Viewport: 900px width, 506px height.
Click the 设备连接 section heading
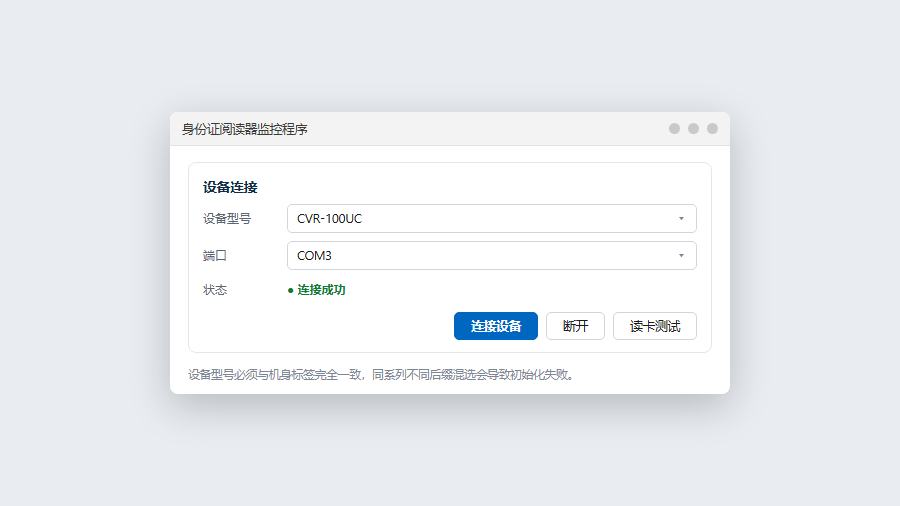click(230, 187)
